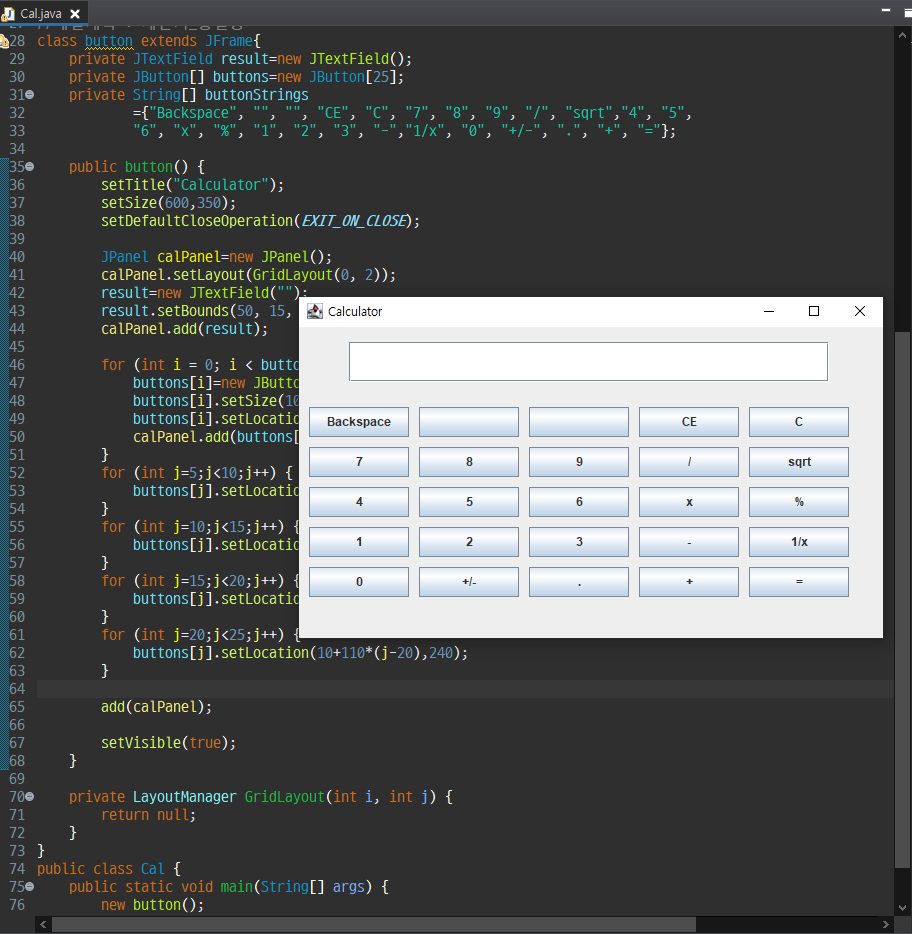Image resolution: width=912 pixels, height=934 pixels.
Task: Minimize the editor view using the top-right icon
Action: point(886,10)
